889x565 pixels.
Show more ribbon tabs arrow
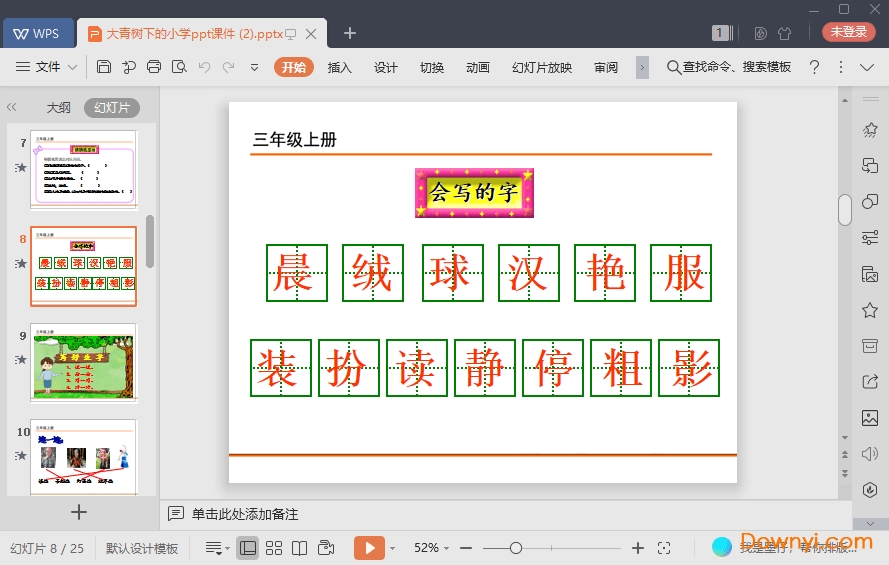[642, 67]
